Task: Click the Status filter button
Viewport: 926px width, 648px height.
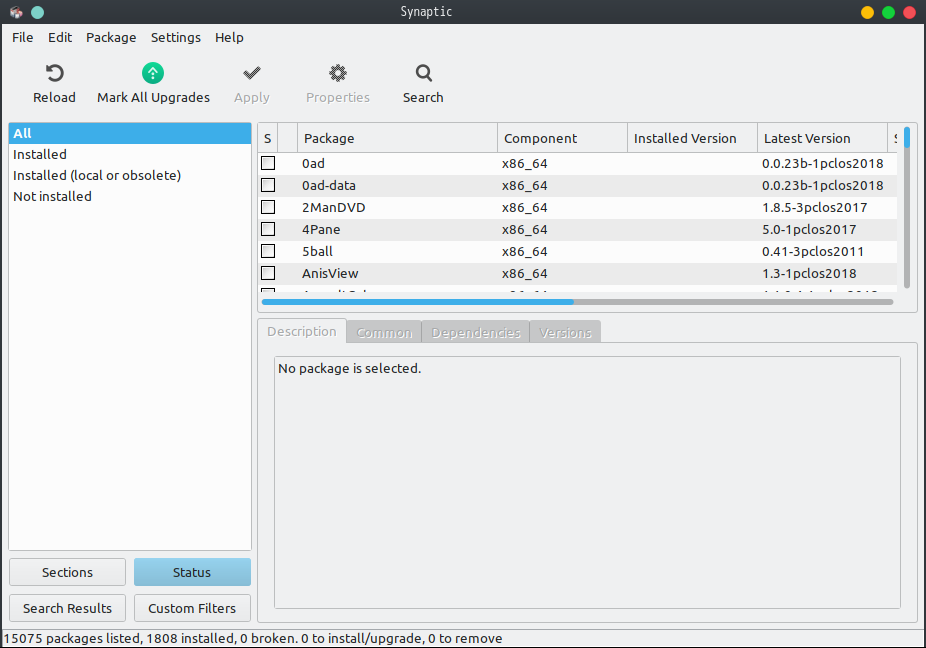Action: point(192,572)
